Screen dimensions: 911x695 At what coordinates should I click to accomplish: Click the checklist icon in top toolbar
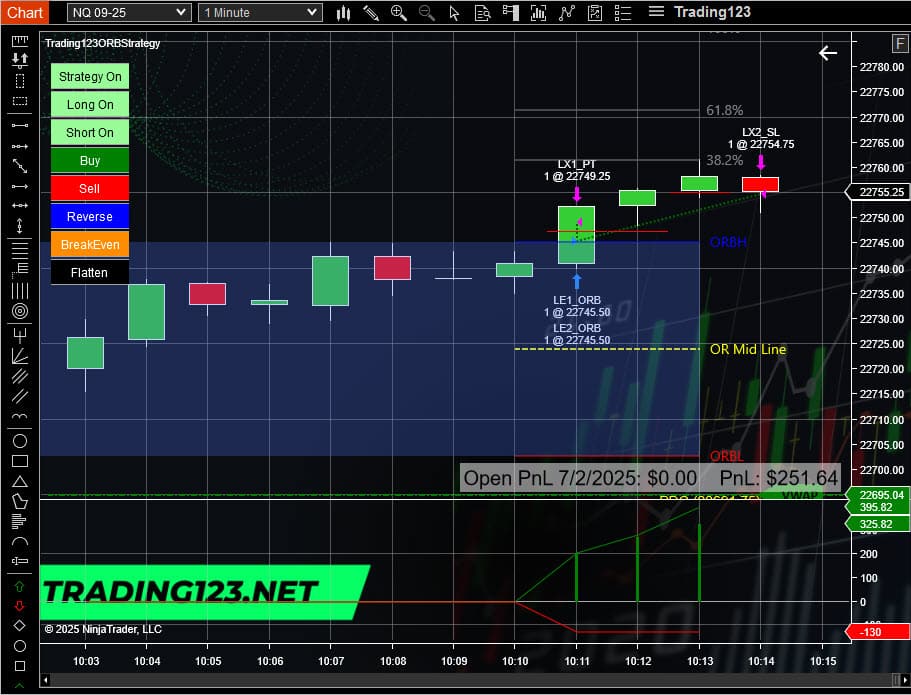click(x=623, y=13)
